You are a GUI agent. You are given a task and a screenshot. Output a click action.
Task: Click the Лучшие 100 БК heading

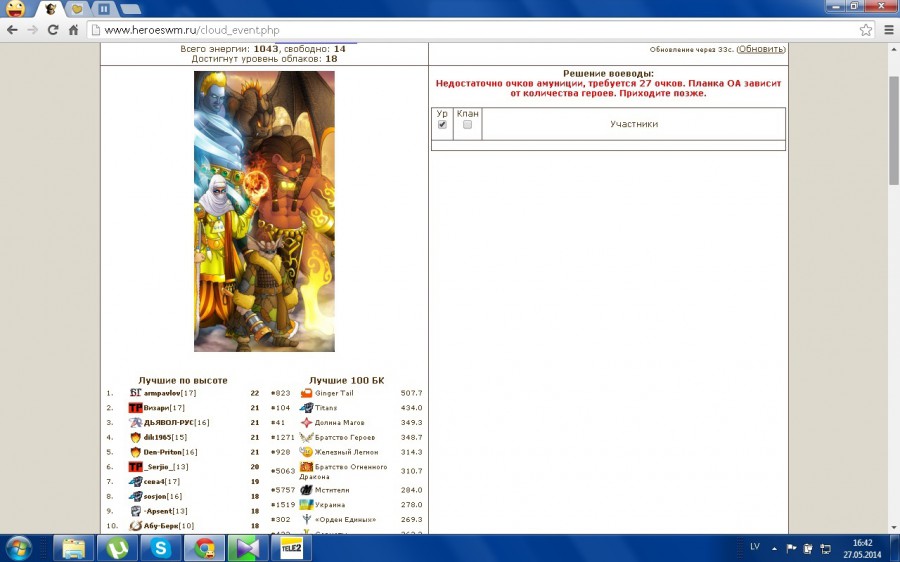[347, 380]
